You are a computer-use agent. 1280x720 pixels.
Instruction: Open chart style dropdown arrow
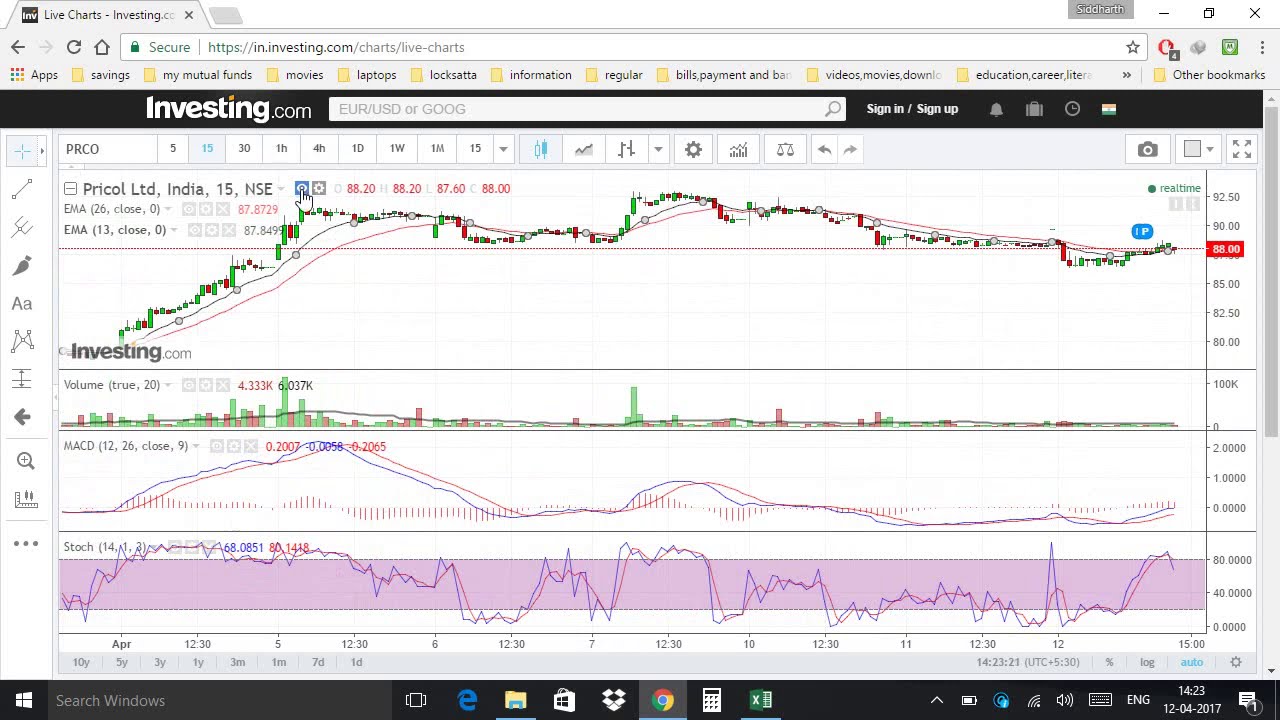coord(658,149)
